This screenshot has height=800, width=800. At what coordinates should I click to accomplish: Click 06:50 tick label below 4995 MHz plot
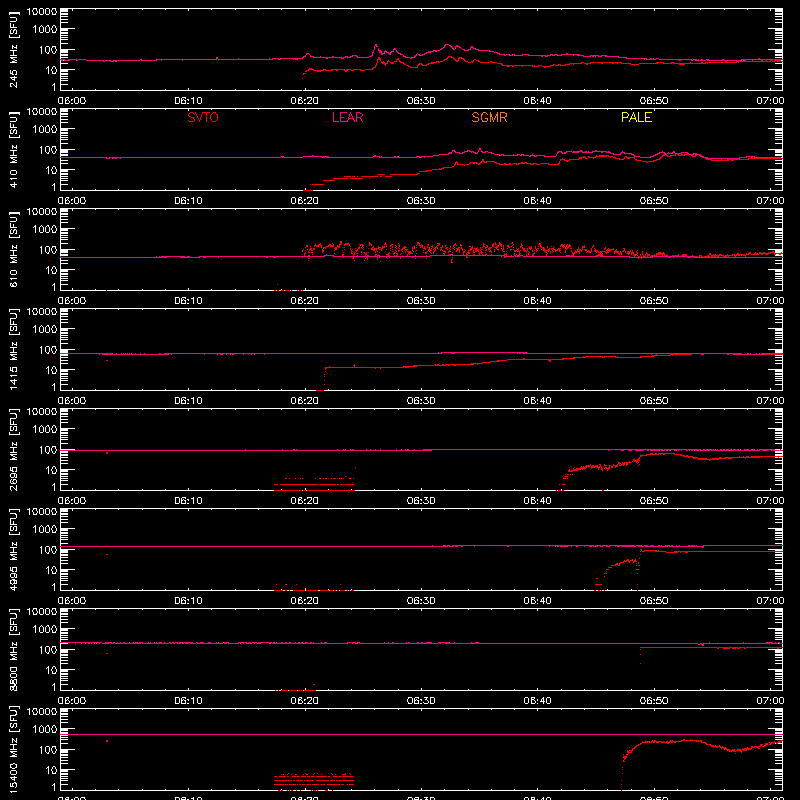click(654, 601)
